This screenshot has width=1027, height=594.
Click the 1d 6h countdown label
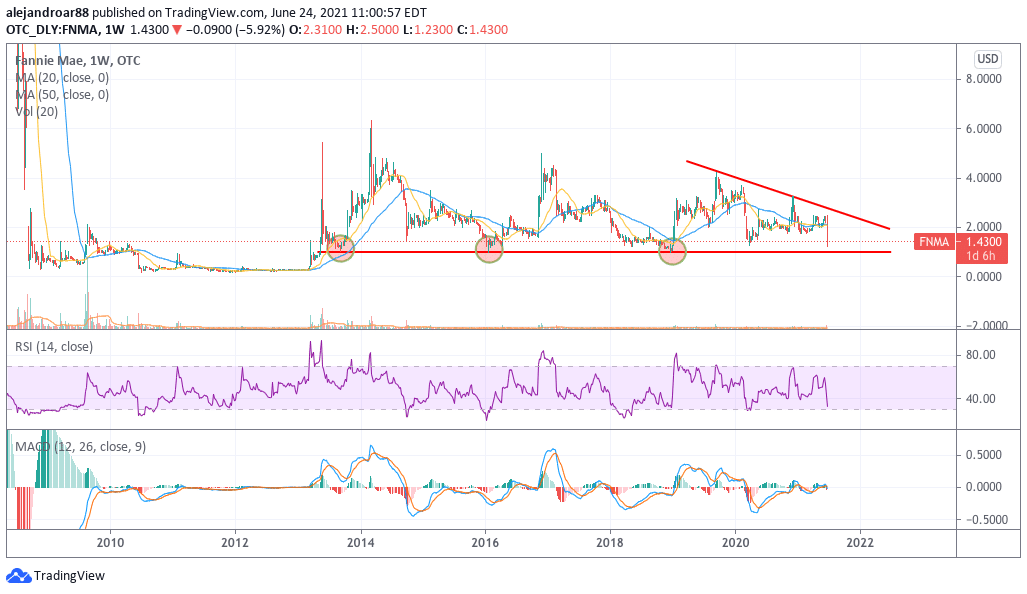tap(980, 256)
